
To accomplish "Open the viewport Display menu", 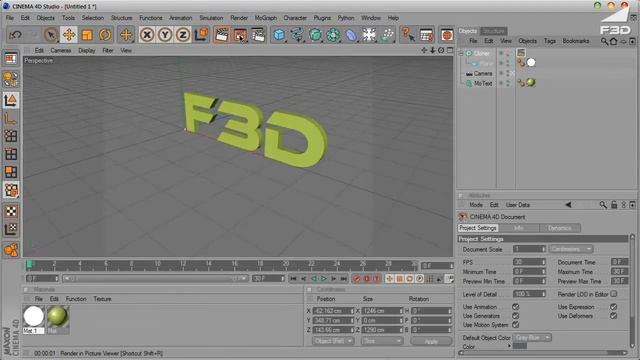I will tap(87, 50).
